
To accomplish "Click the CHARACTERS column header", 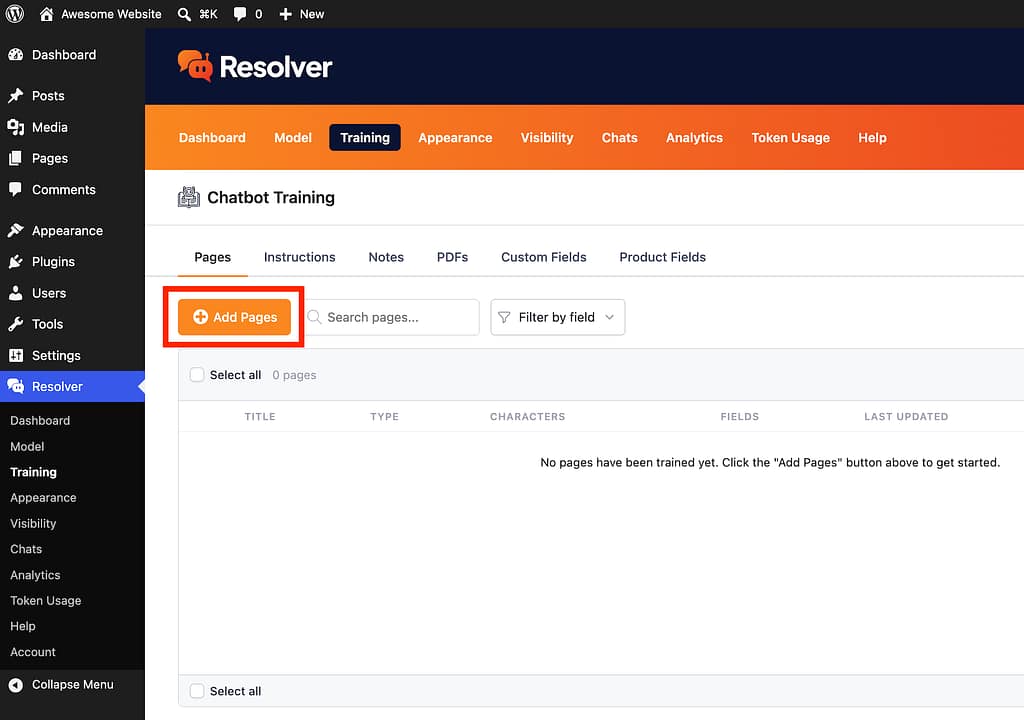I will [528, 417].
